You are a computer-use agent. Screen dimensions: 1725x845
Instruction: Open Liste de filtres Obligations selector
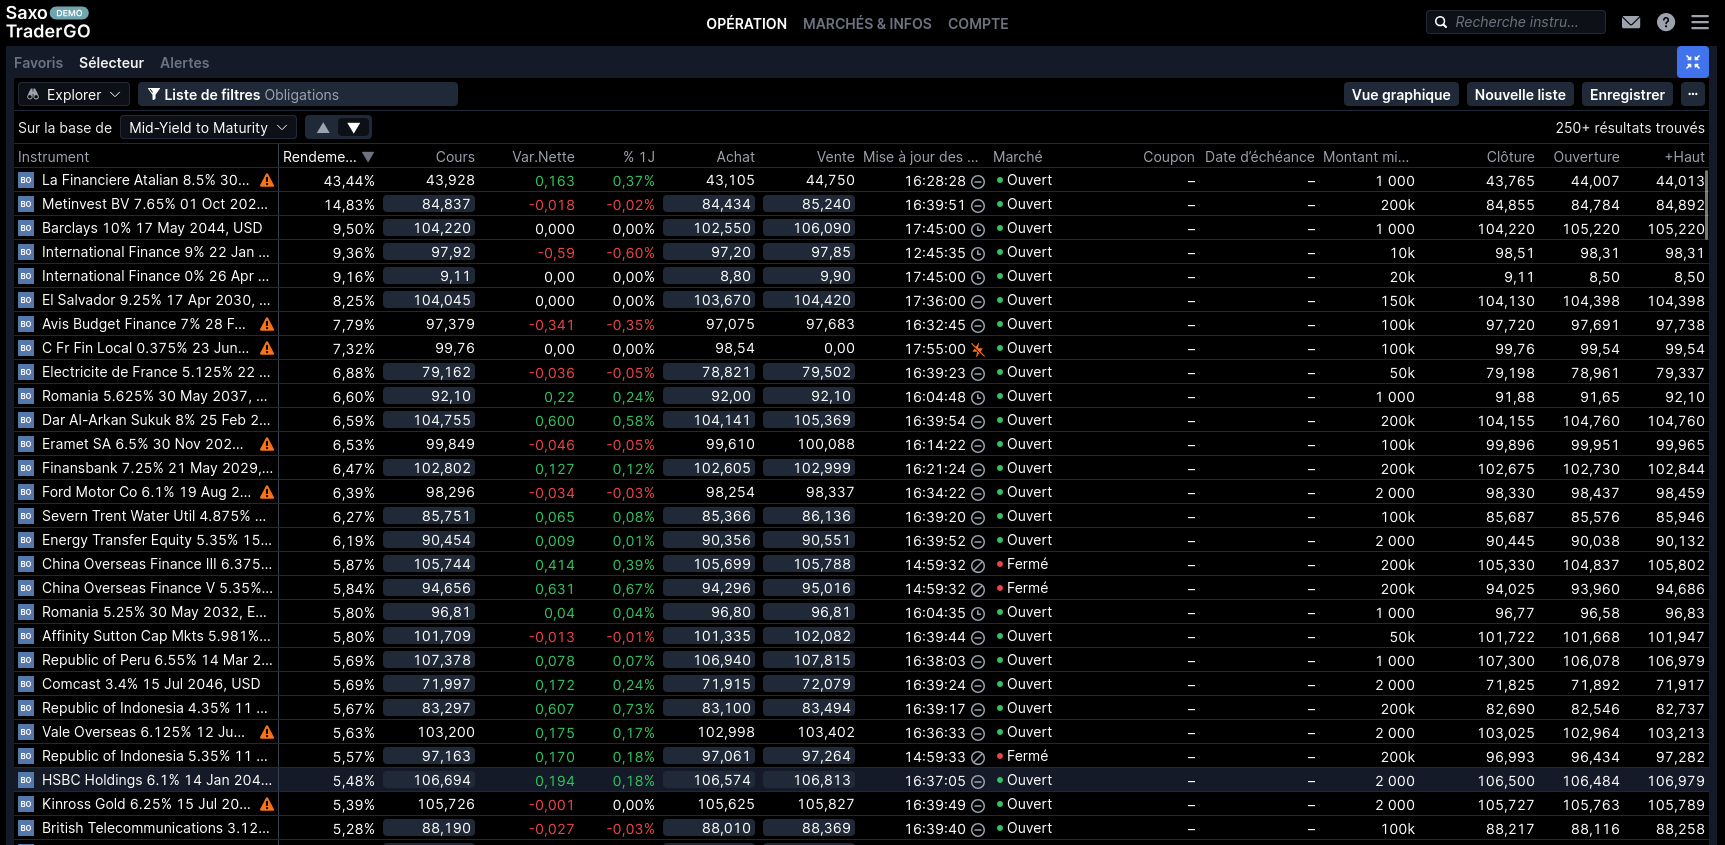(298, 94)
